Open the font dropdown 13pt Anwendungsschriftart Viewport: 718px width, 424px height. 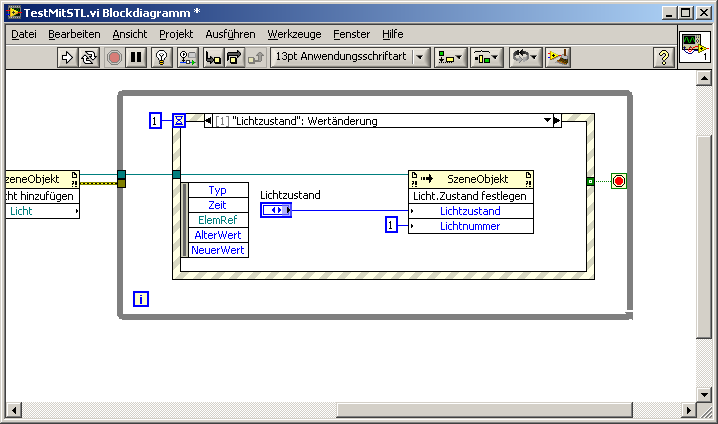pos(350,57)
